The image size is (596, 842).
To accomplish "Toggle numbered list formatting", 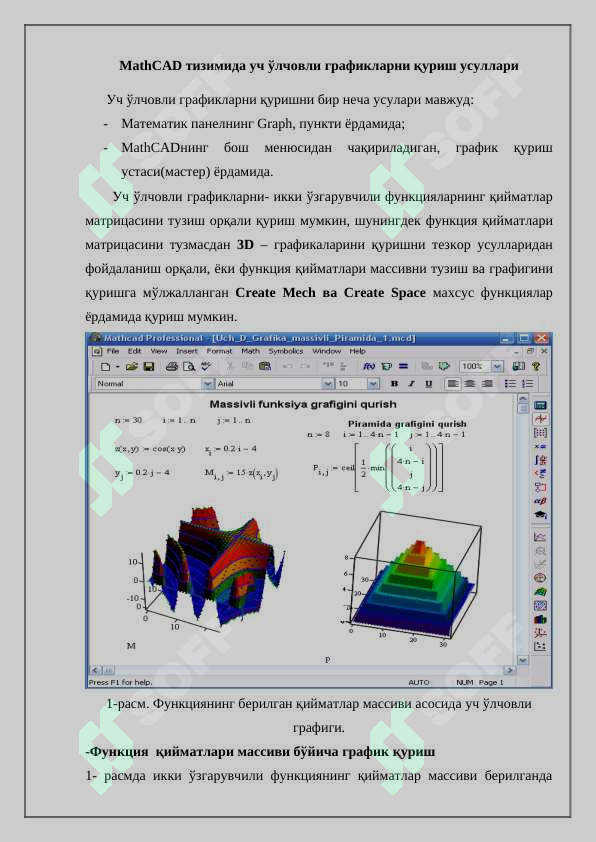I will 527,383.
